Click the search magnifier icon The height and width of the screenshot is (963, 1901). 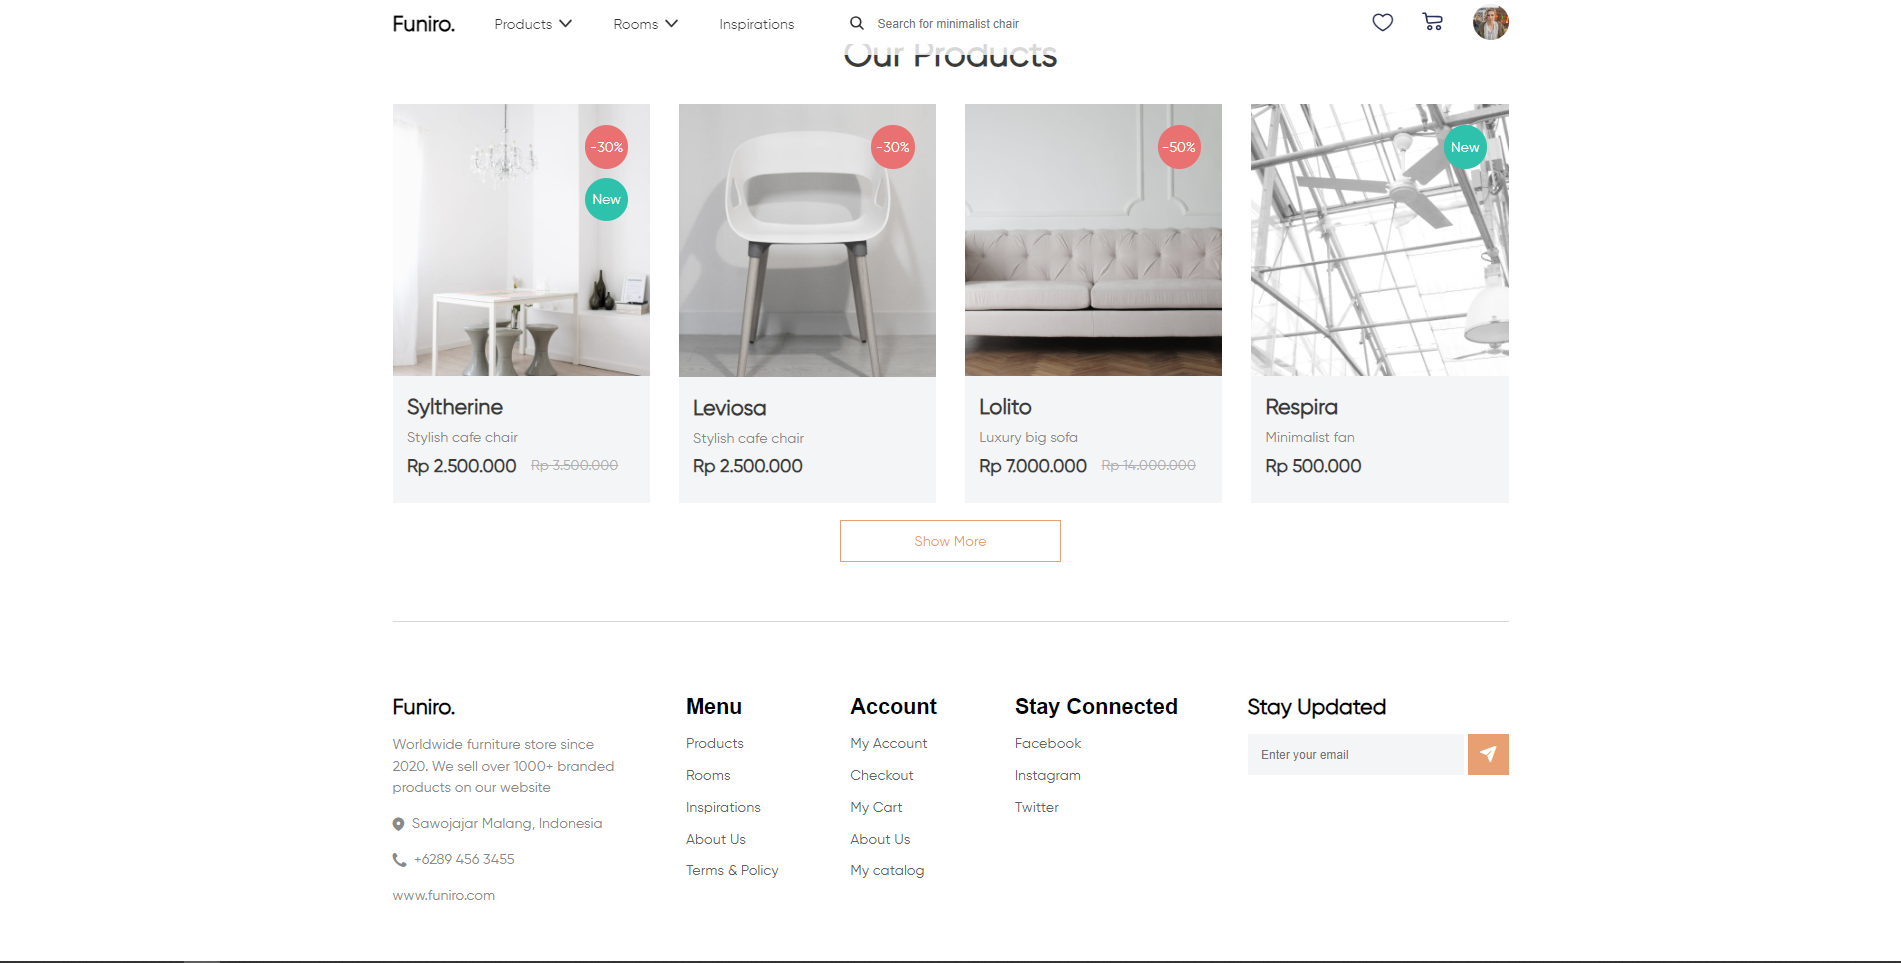point(857,23)
